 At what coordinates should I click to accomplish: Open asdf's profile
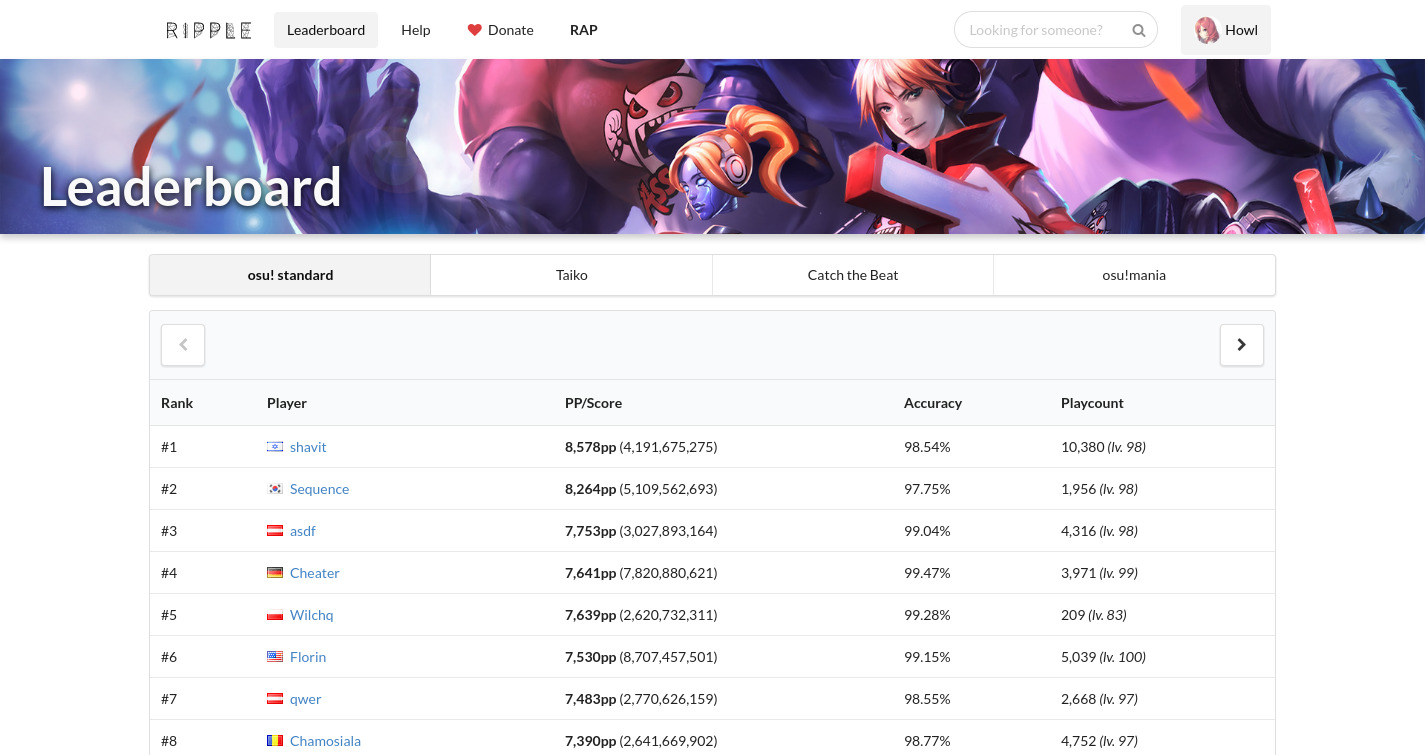(x=303, y=531)
